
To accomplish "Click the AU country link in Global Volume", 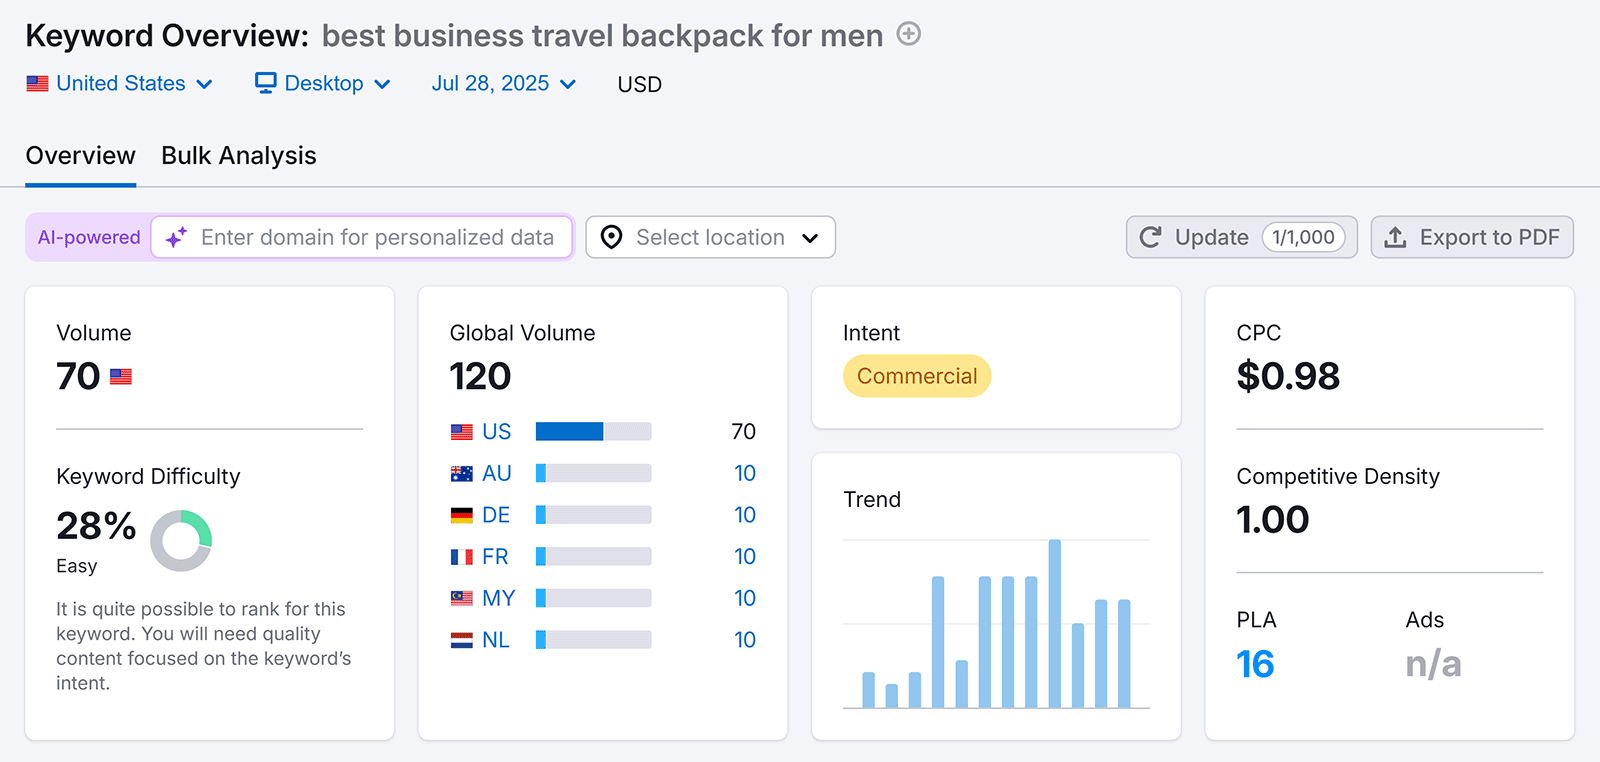I will [x=496, y=473].
